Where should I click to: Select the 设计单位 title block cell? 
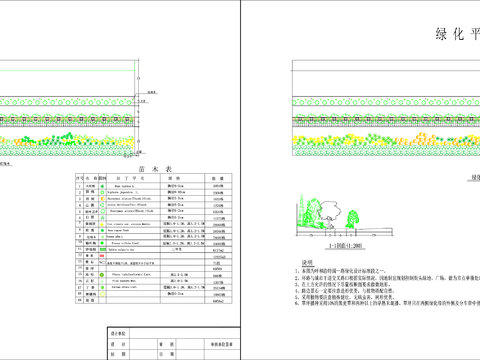coord(118,333)
